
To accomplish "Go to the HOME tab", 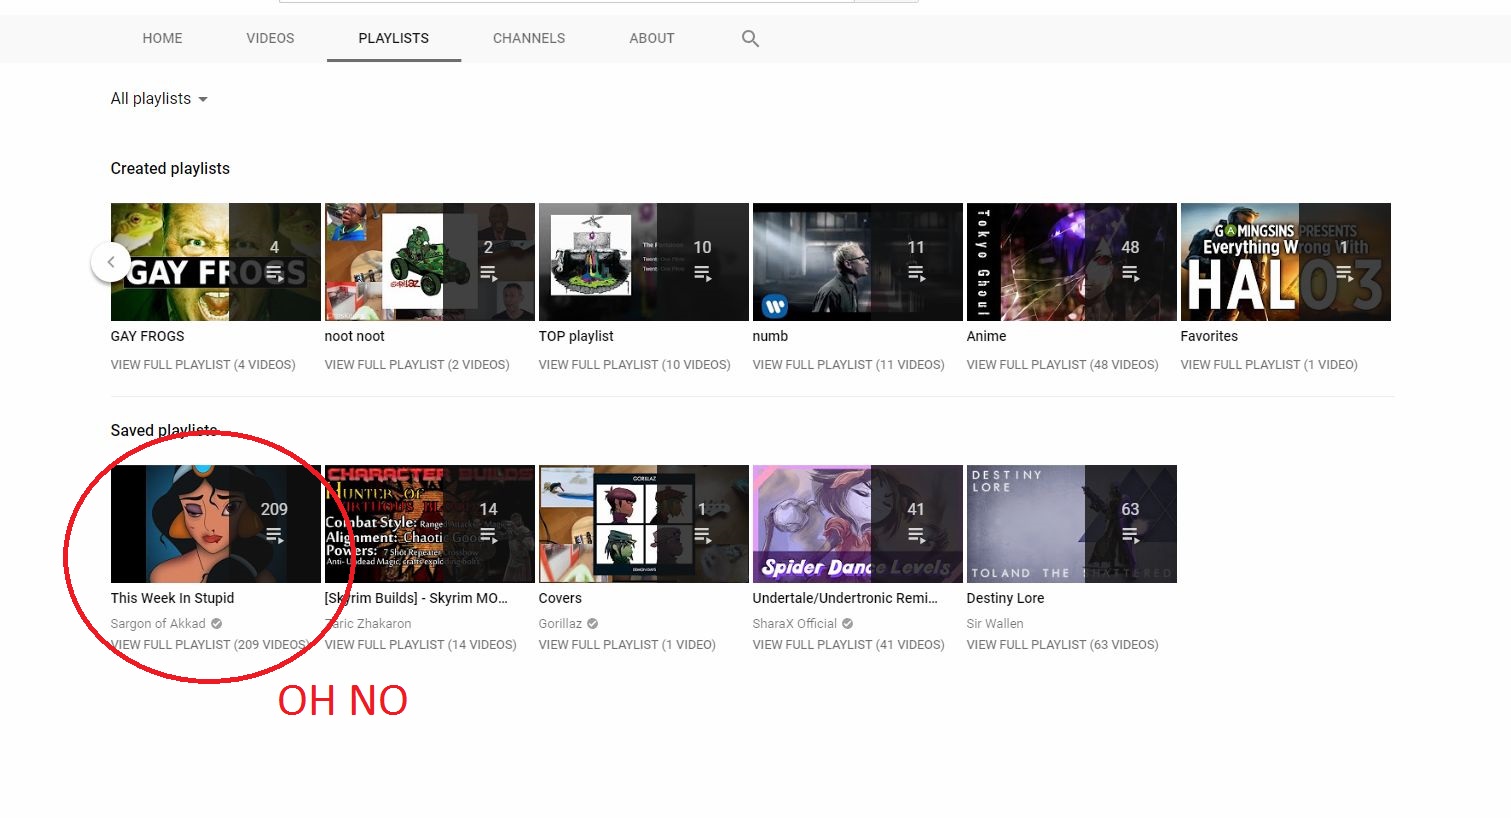I will point(162,38).
